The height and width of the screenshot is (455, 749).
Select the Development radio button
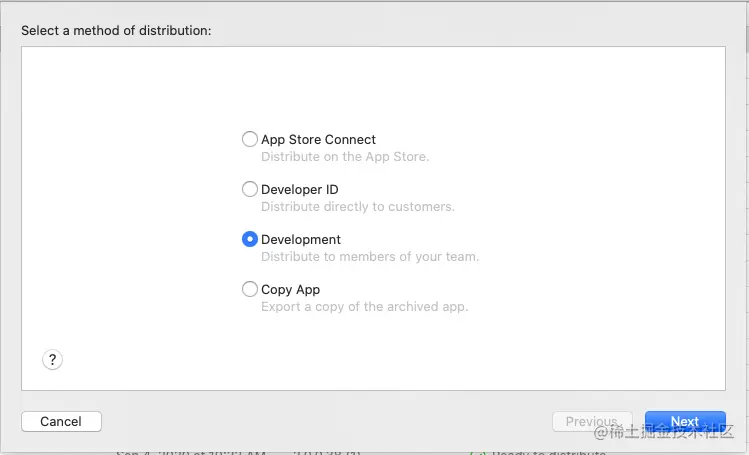[249, 239]
